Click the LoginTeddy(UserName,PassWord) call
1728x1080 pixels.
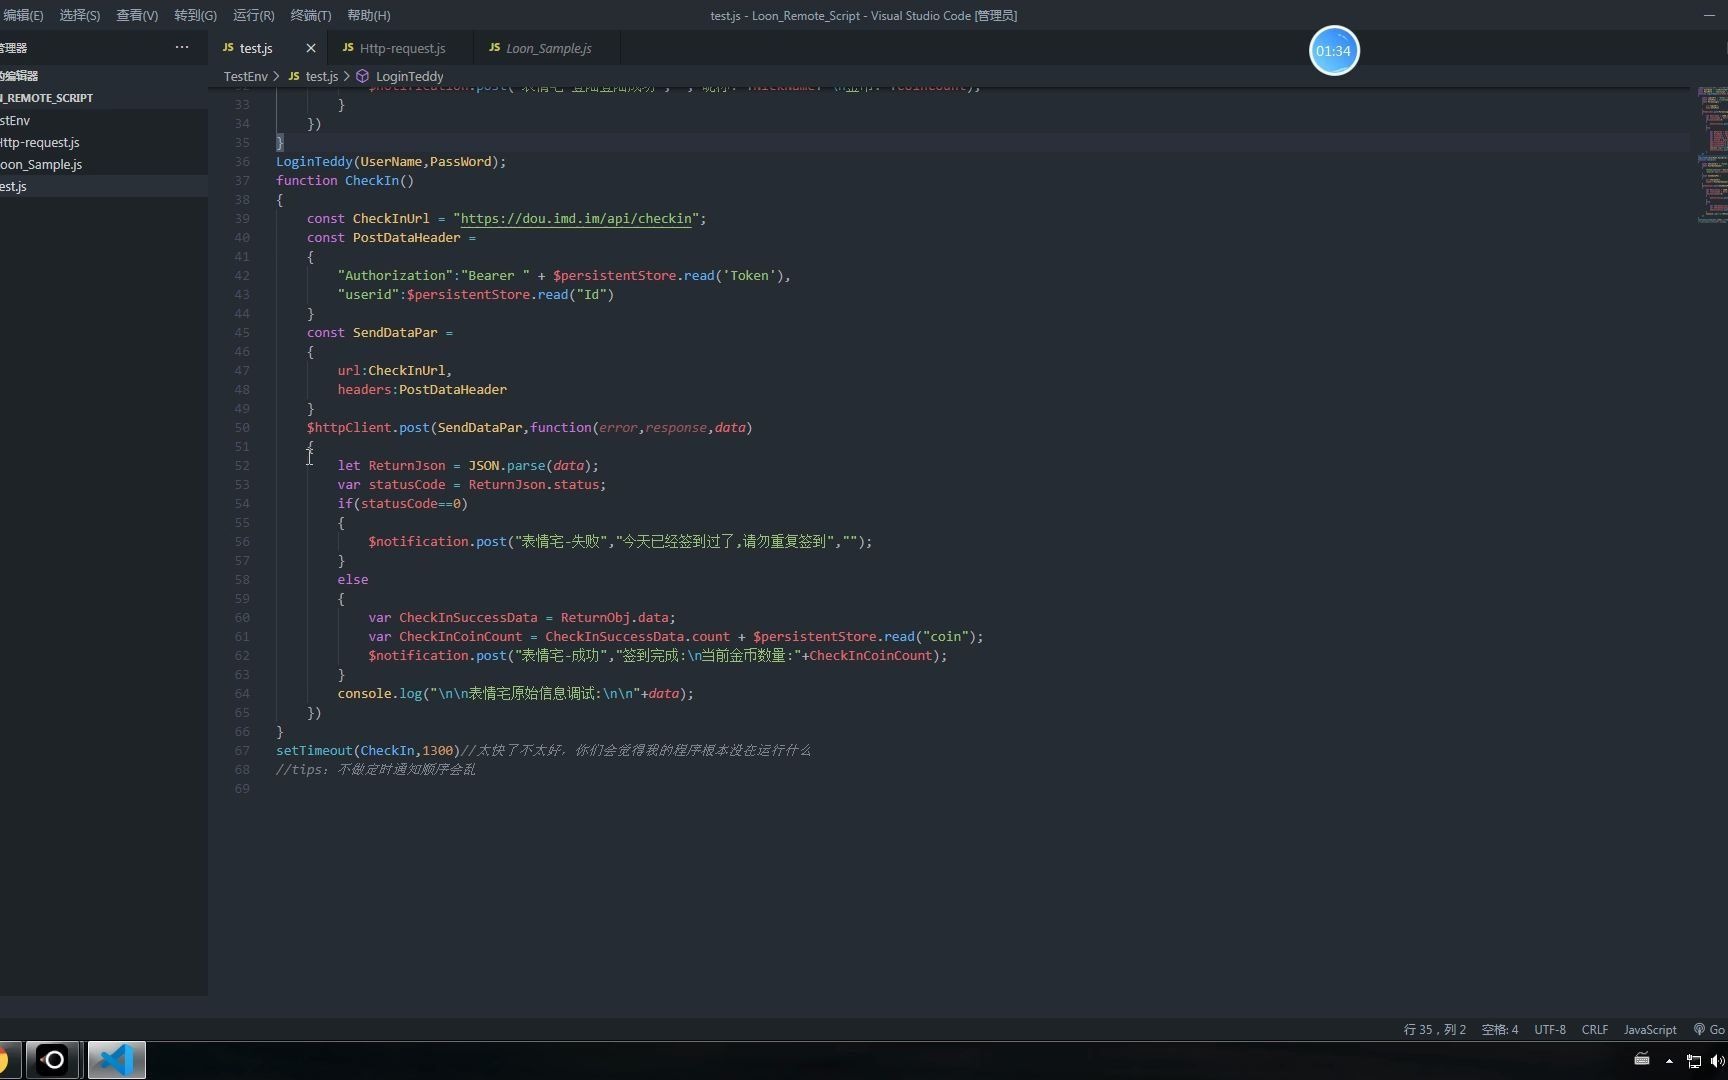pos(391,161)
